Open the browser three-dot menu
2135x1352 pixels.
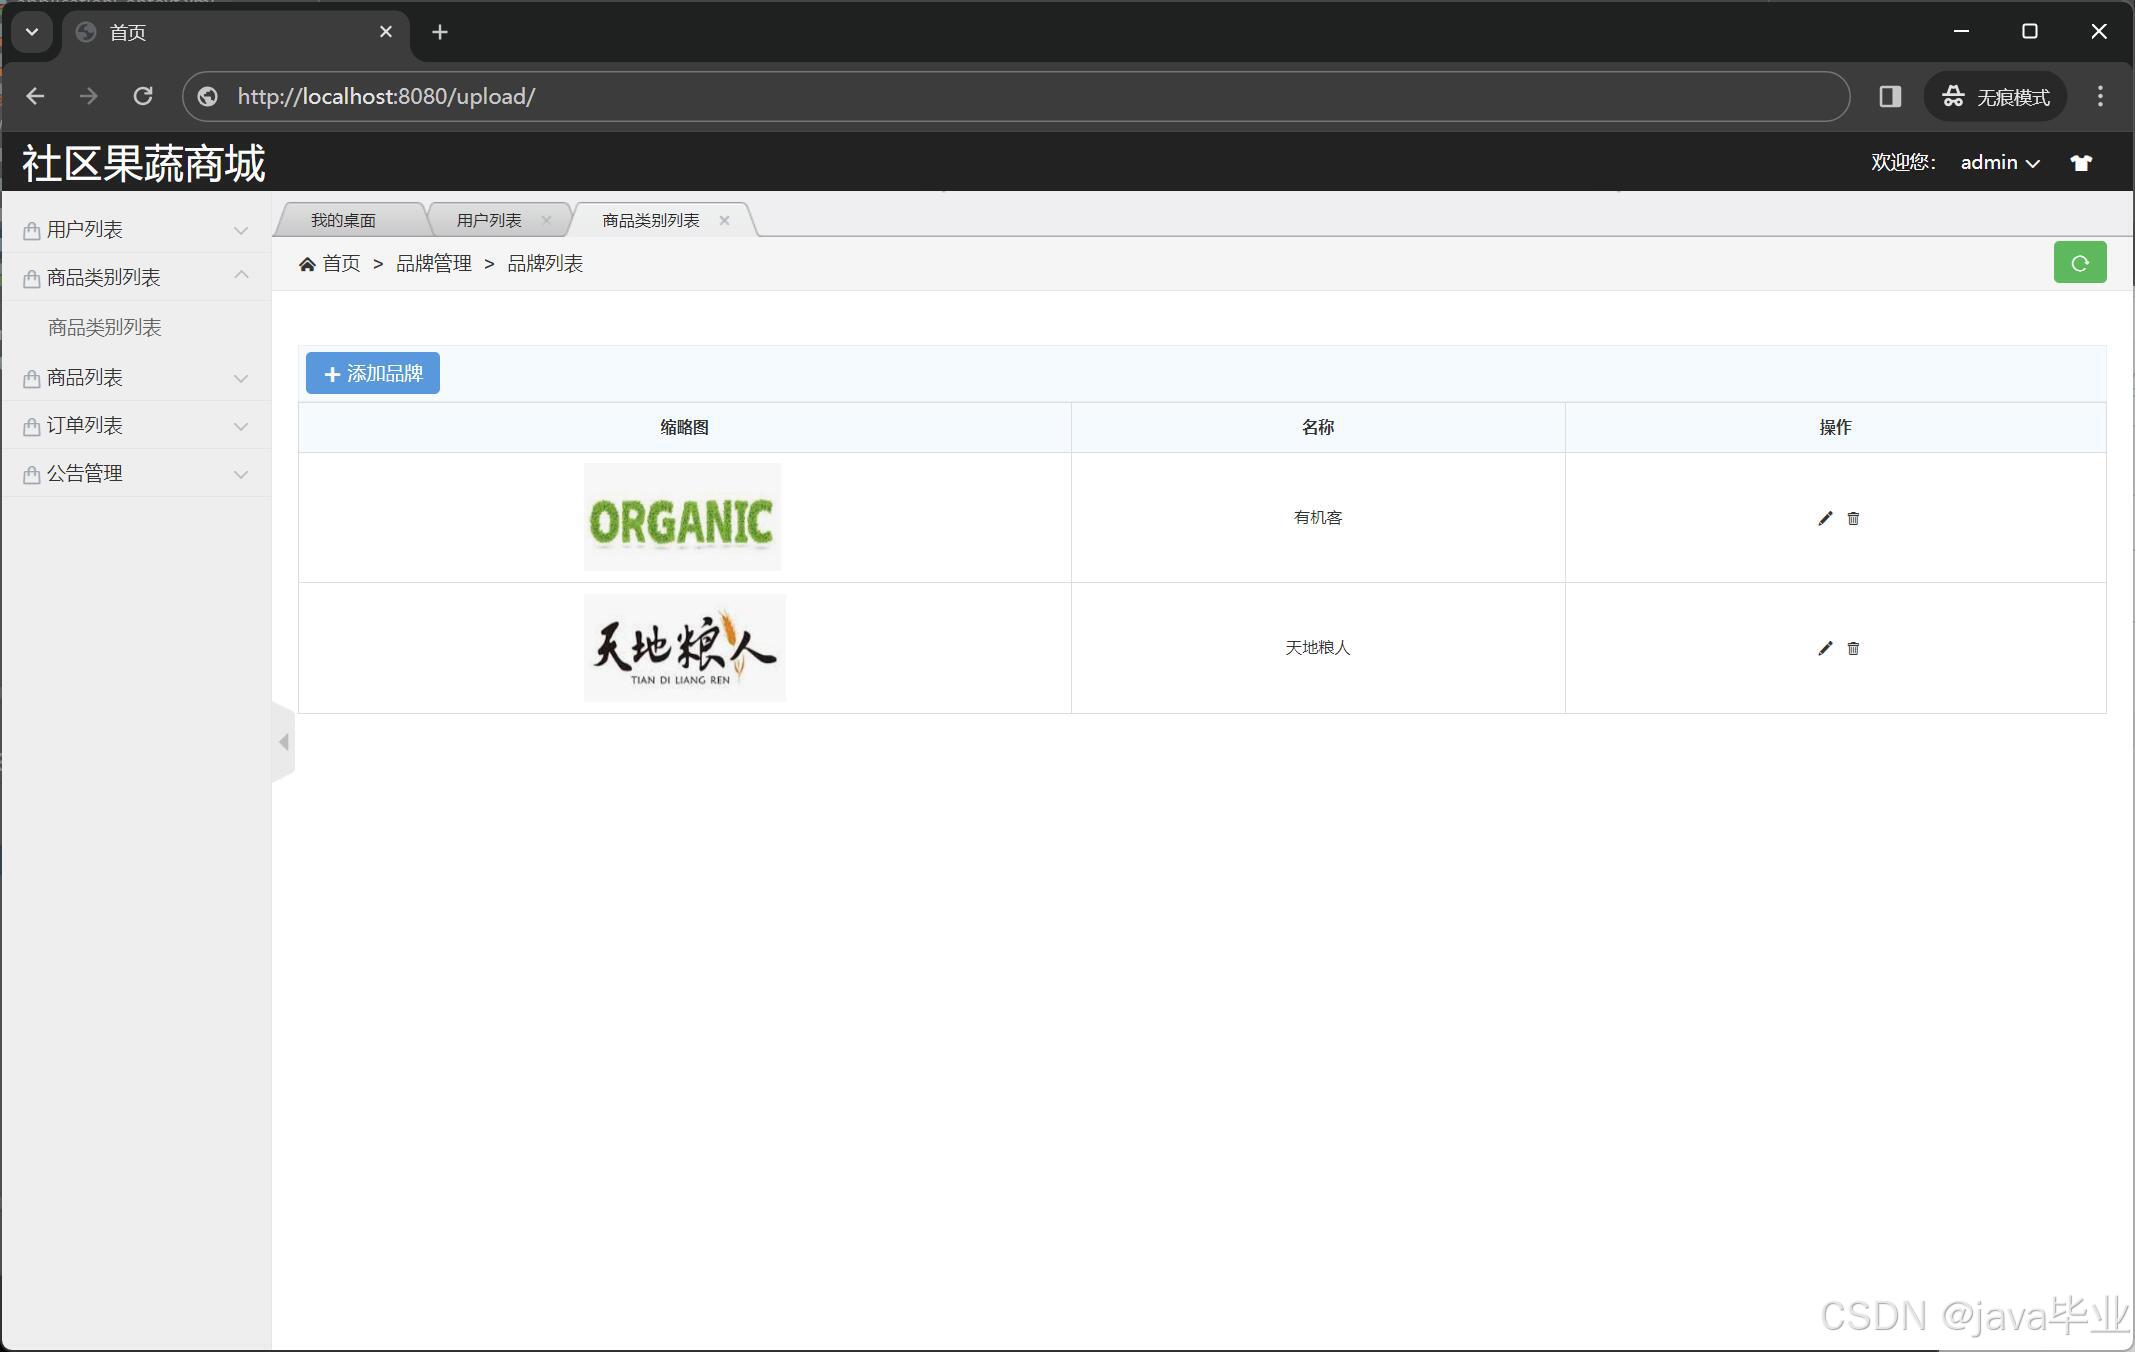click(2100, 96)
